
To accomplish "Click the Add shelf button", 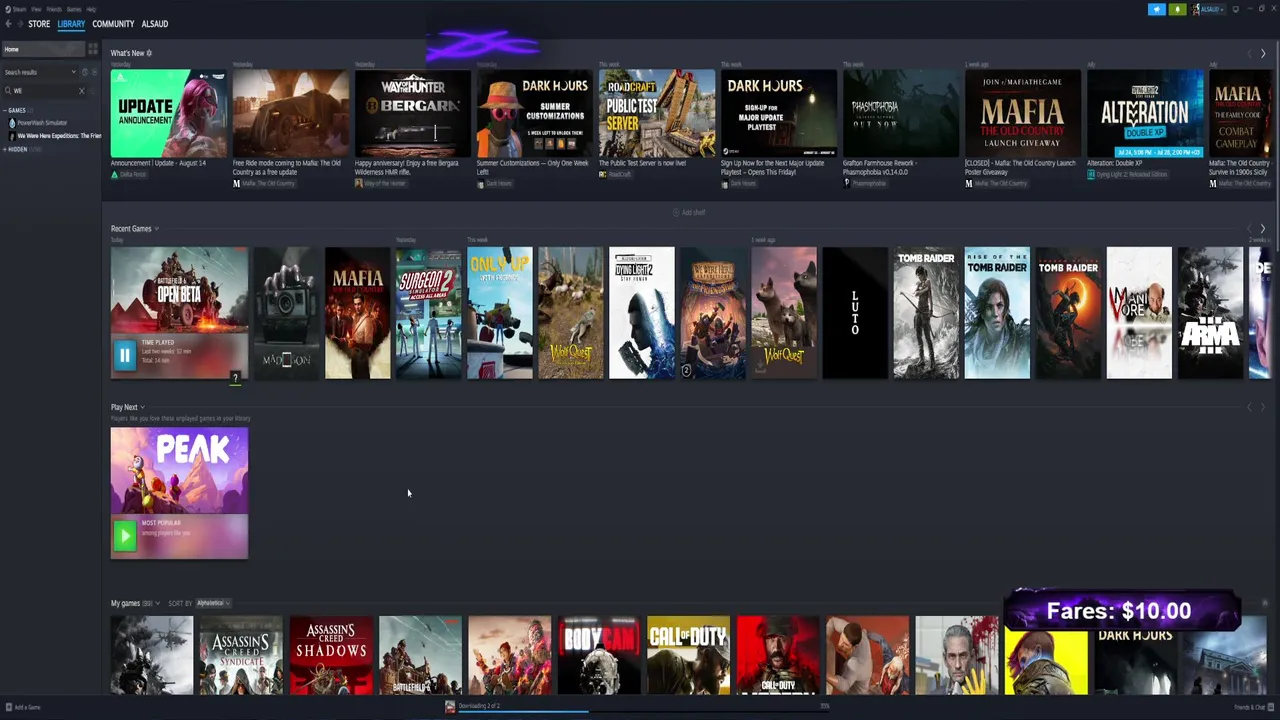I will [x=688, y=212].
